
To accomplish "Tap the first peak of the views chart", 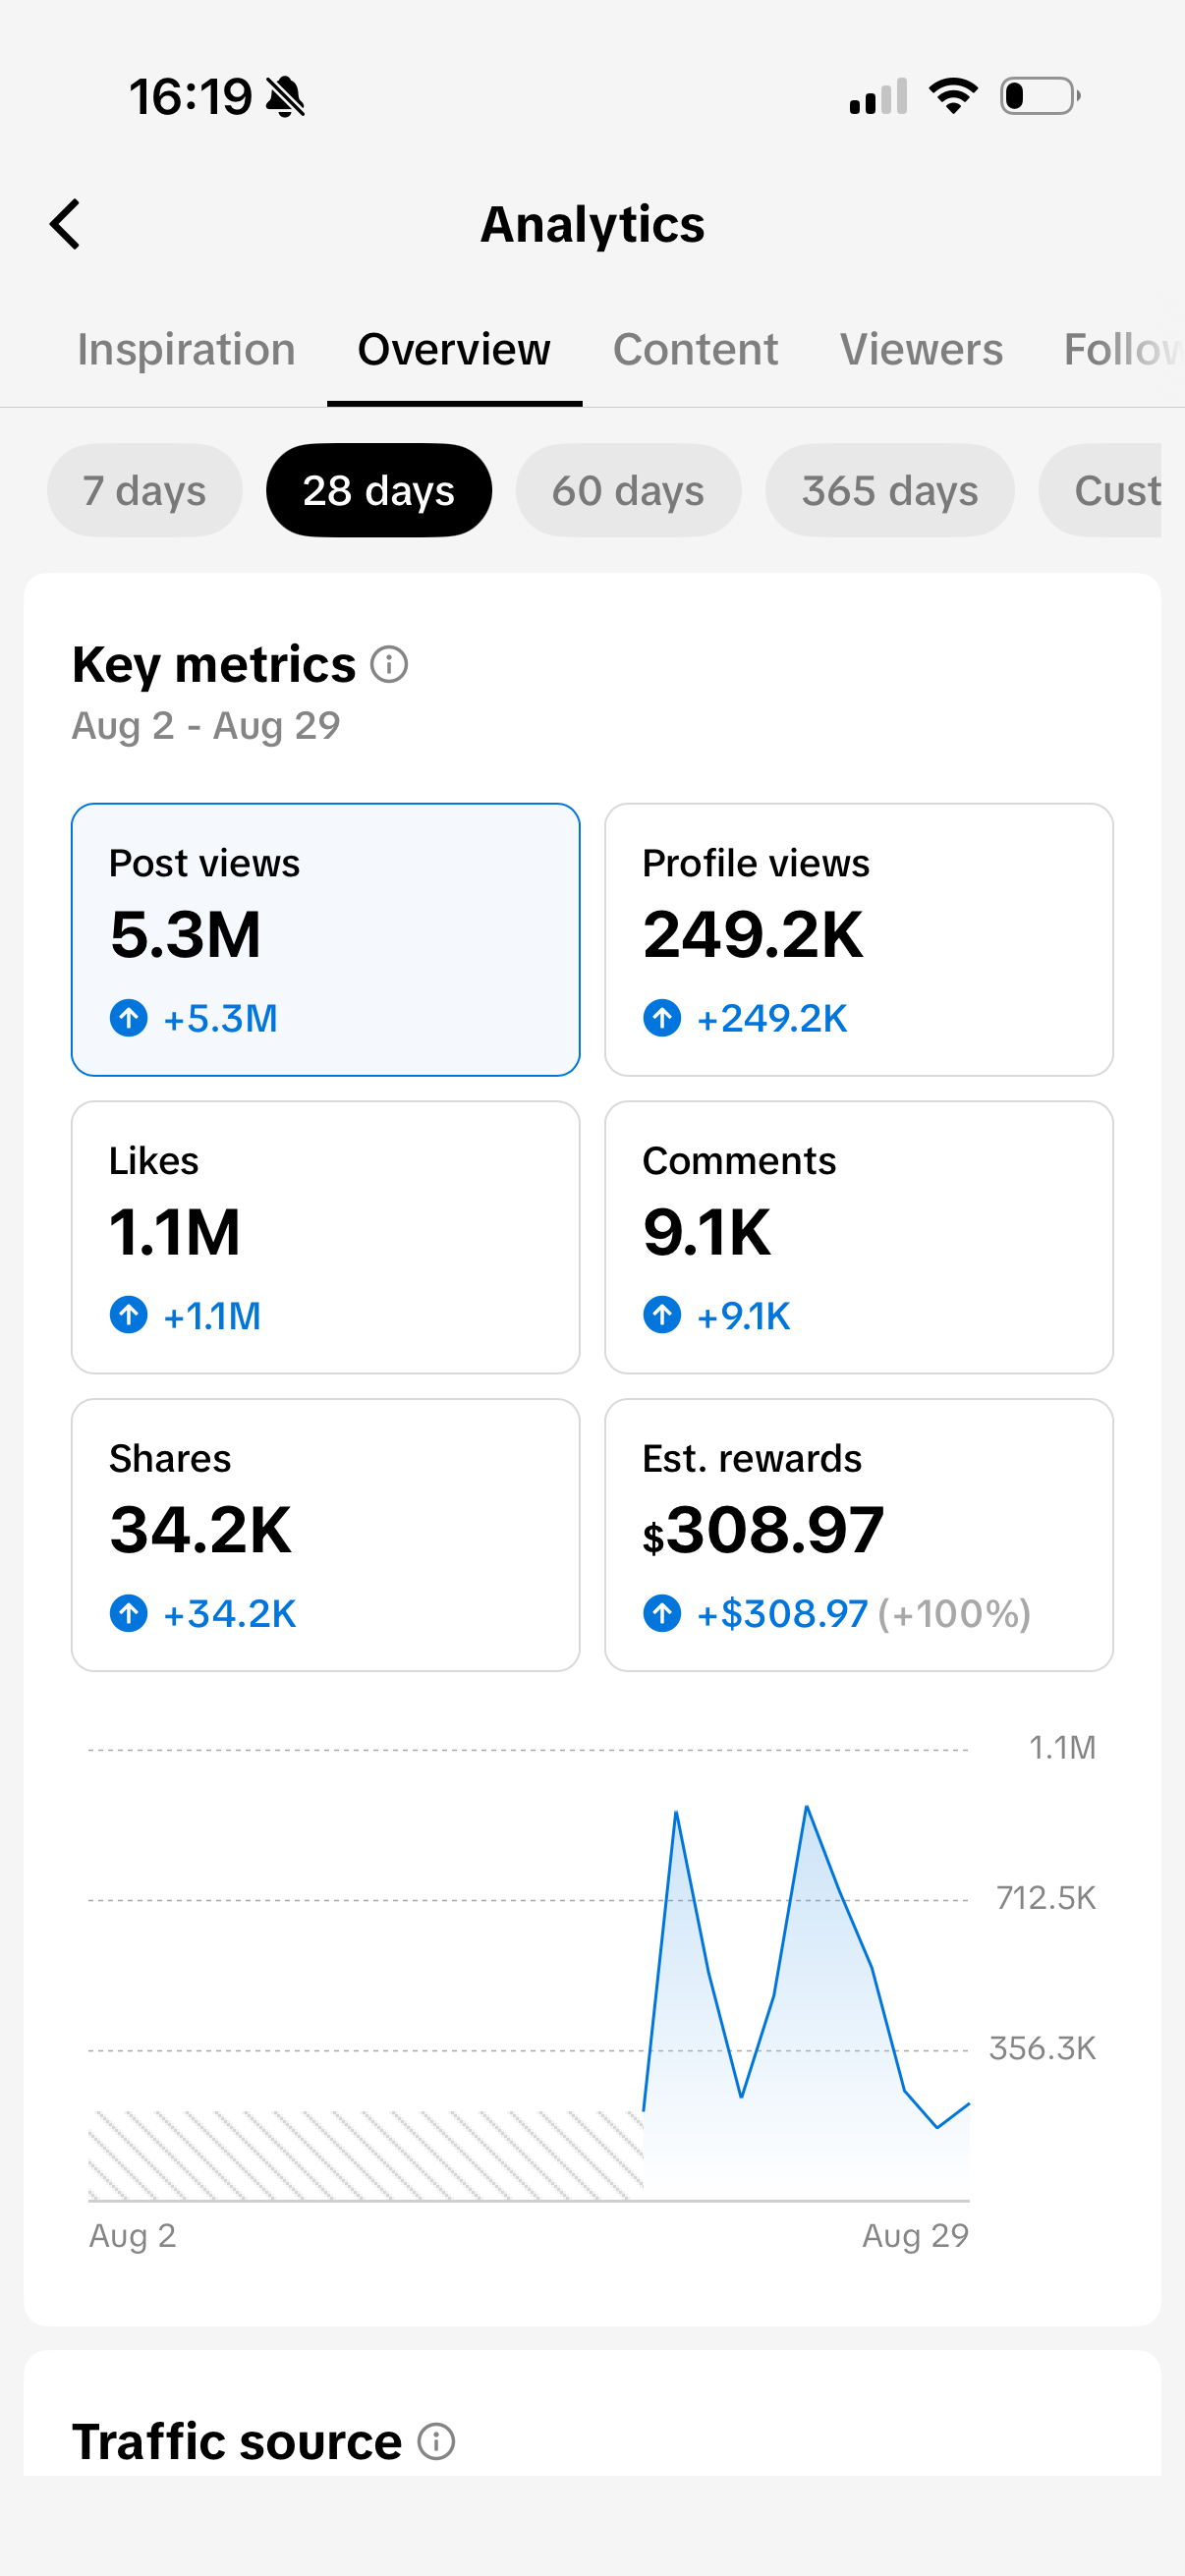I will pyautogui.click(x=676, y=1812).
